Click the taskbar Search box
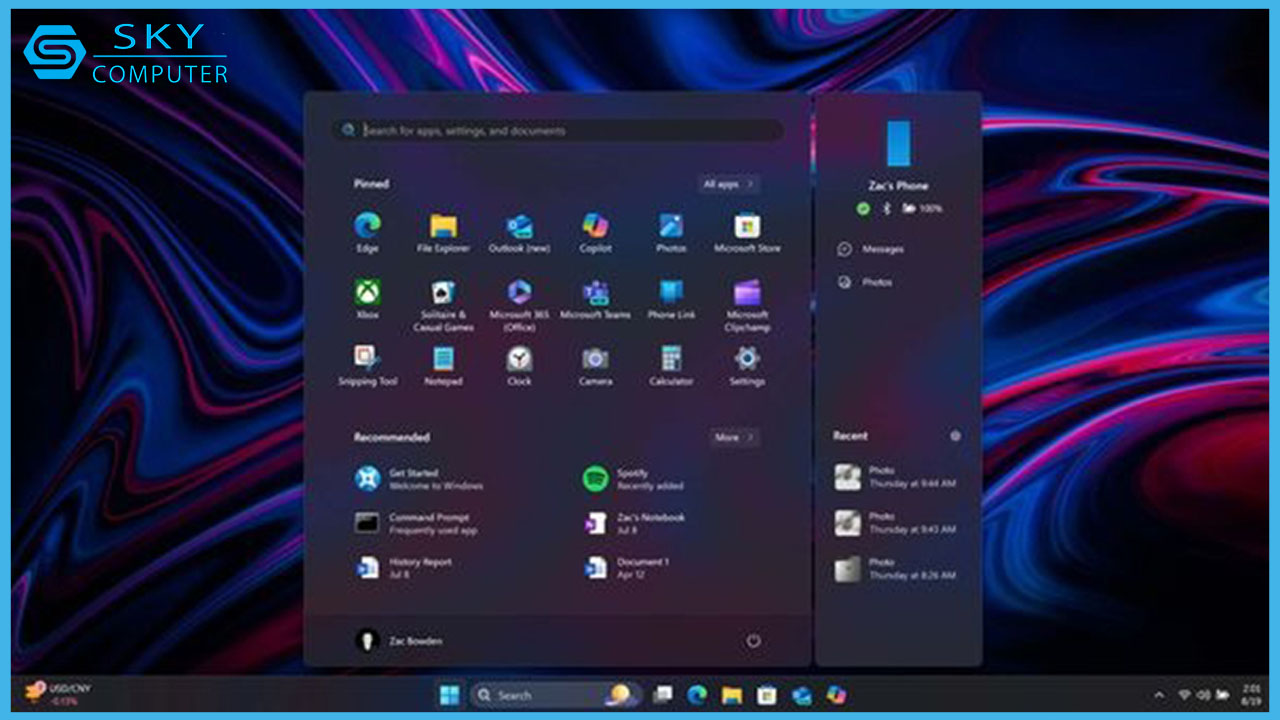 553,695
